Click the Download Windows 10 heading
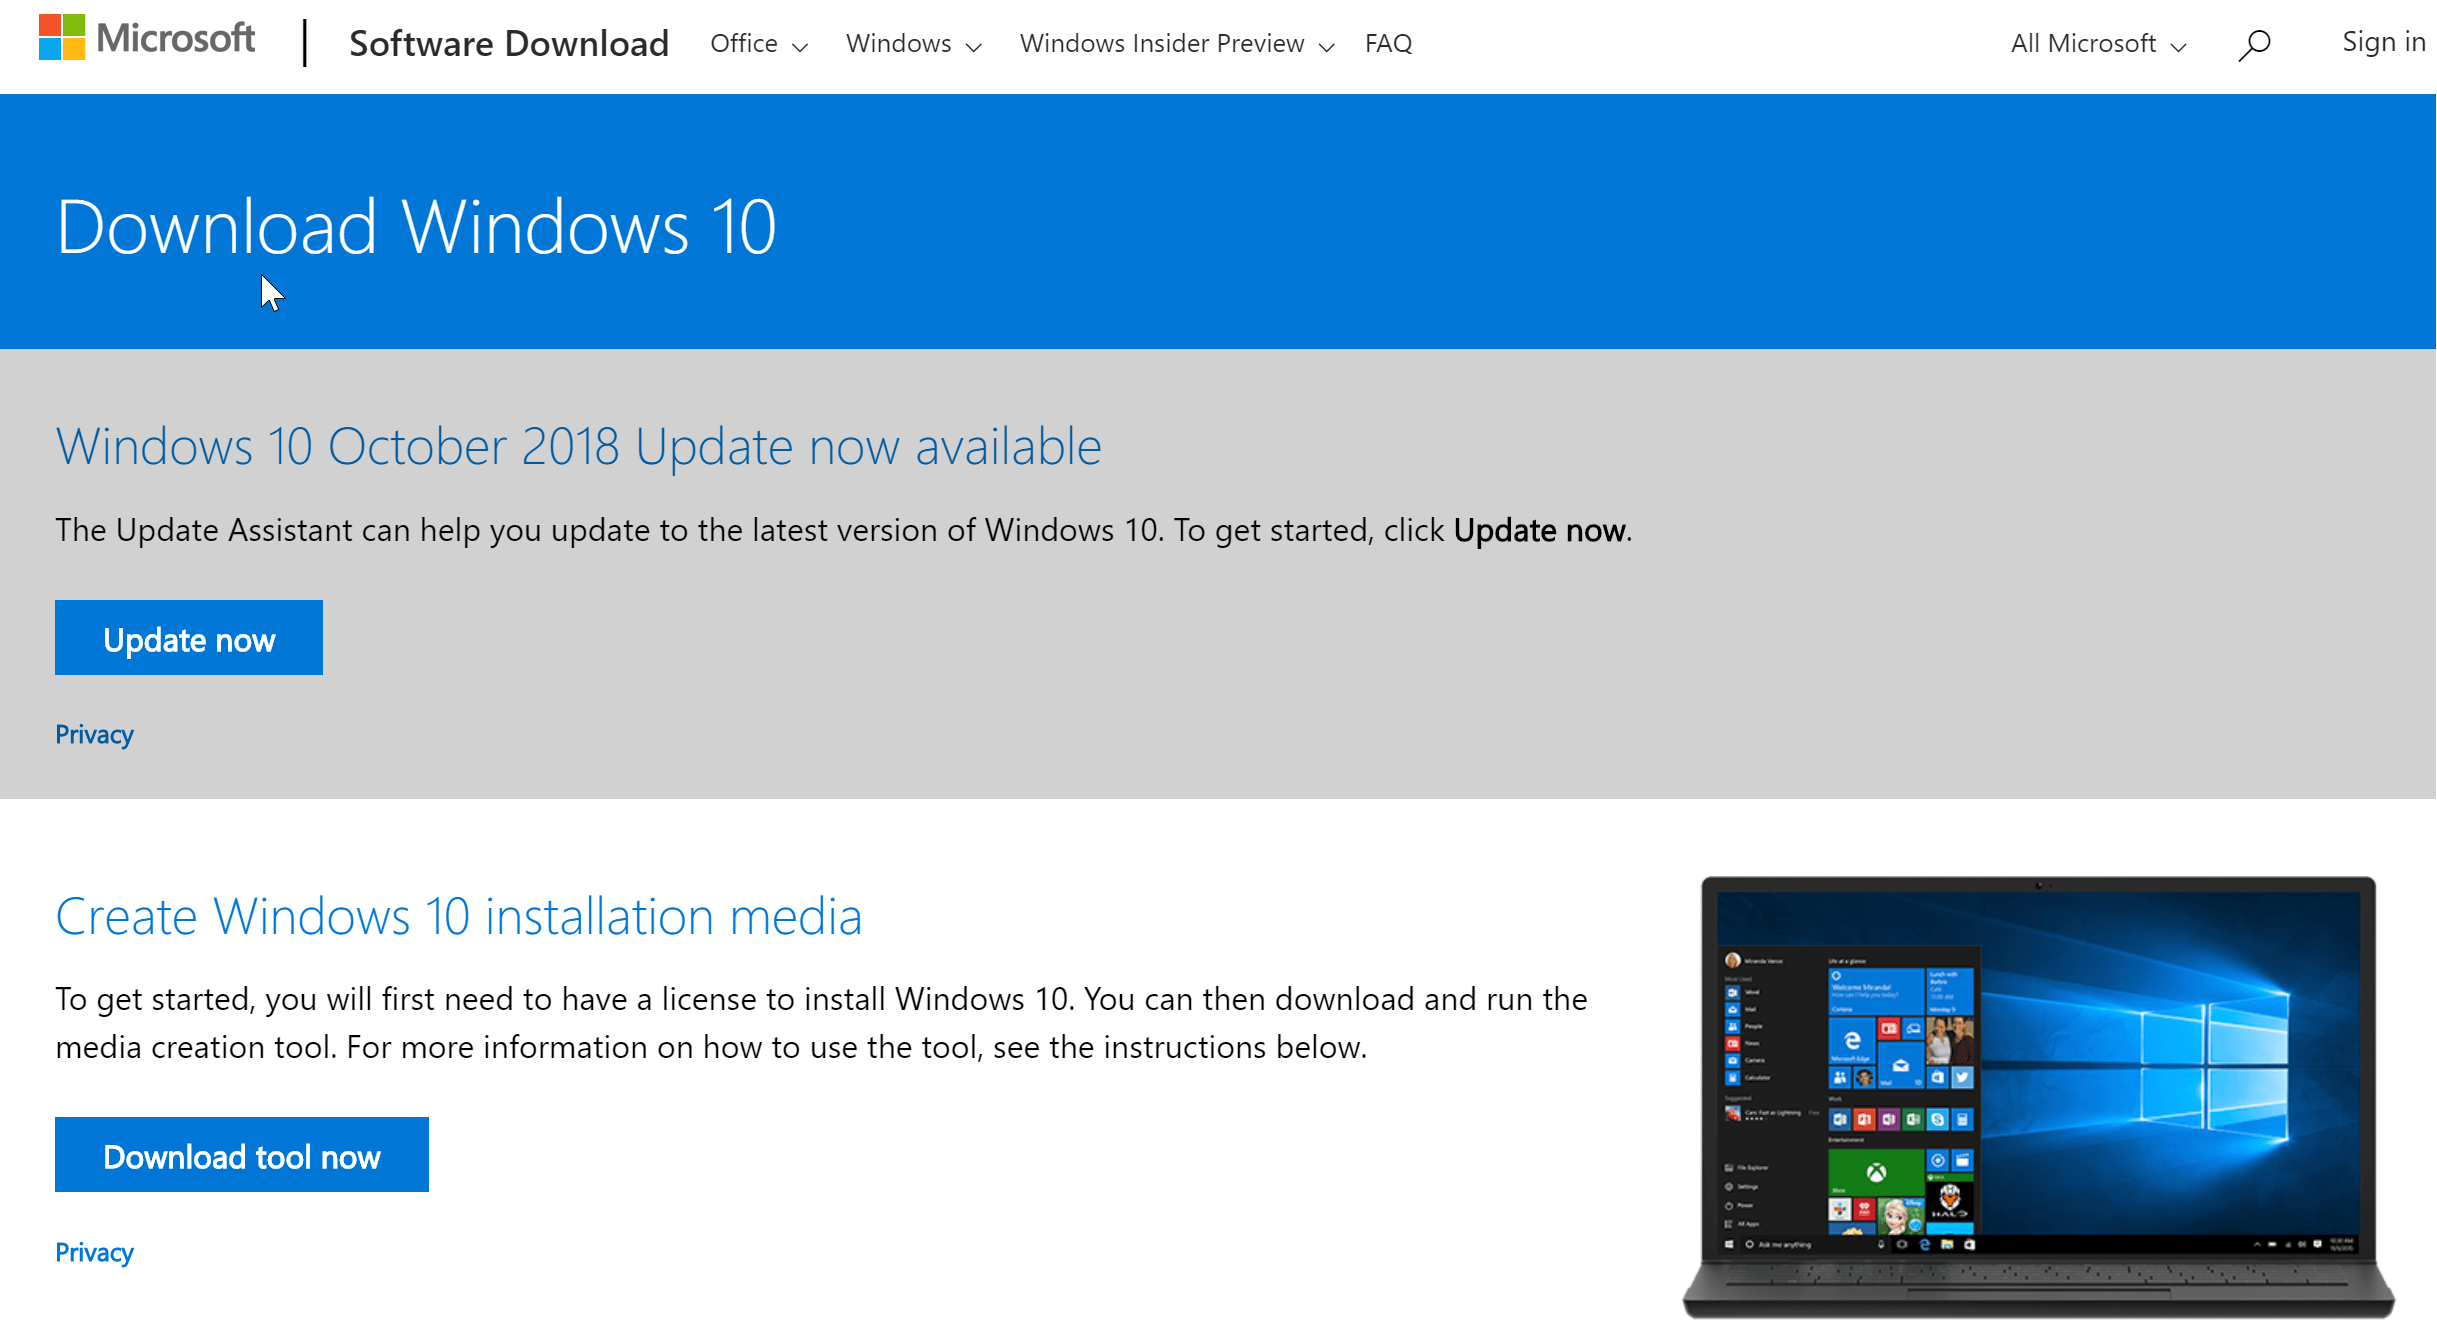 [416, 227]
